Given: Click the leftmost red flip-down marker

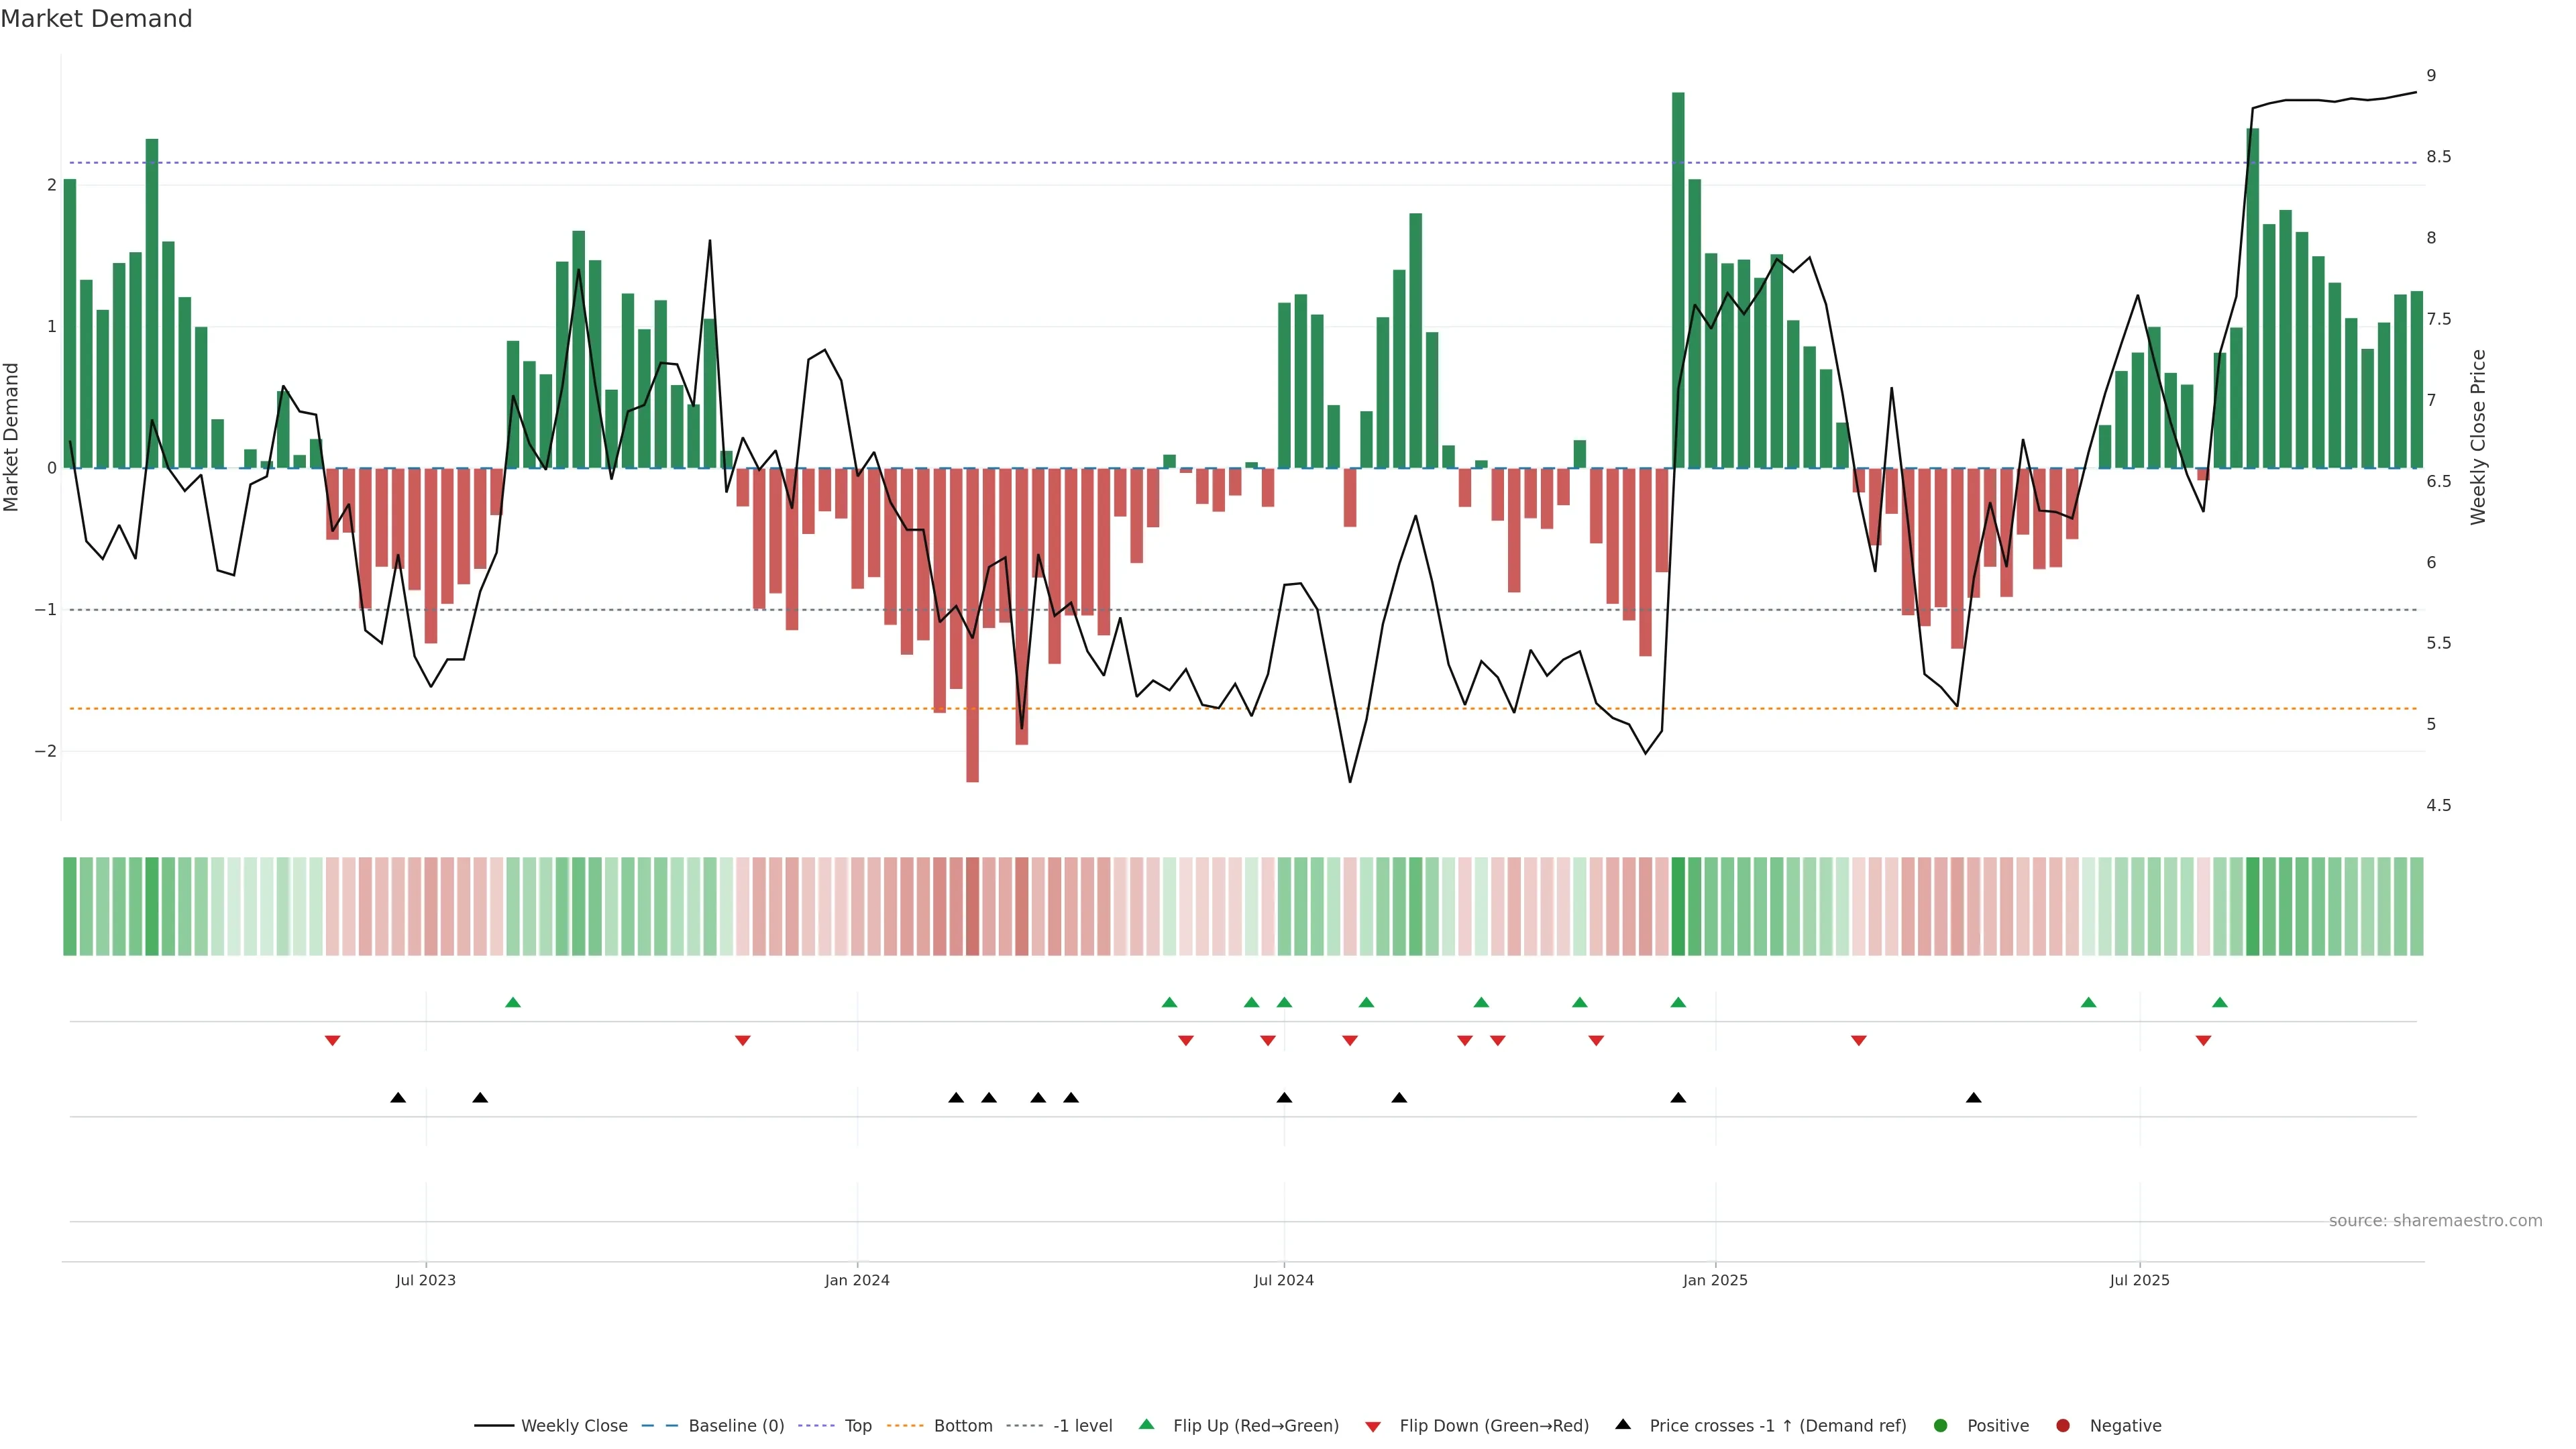Looking at the screenshot, I should (x=333, y=1041).
